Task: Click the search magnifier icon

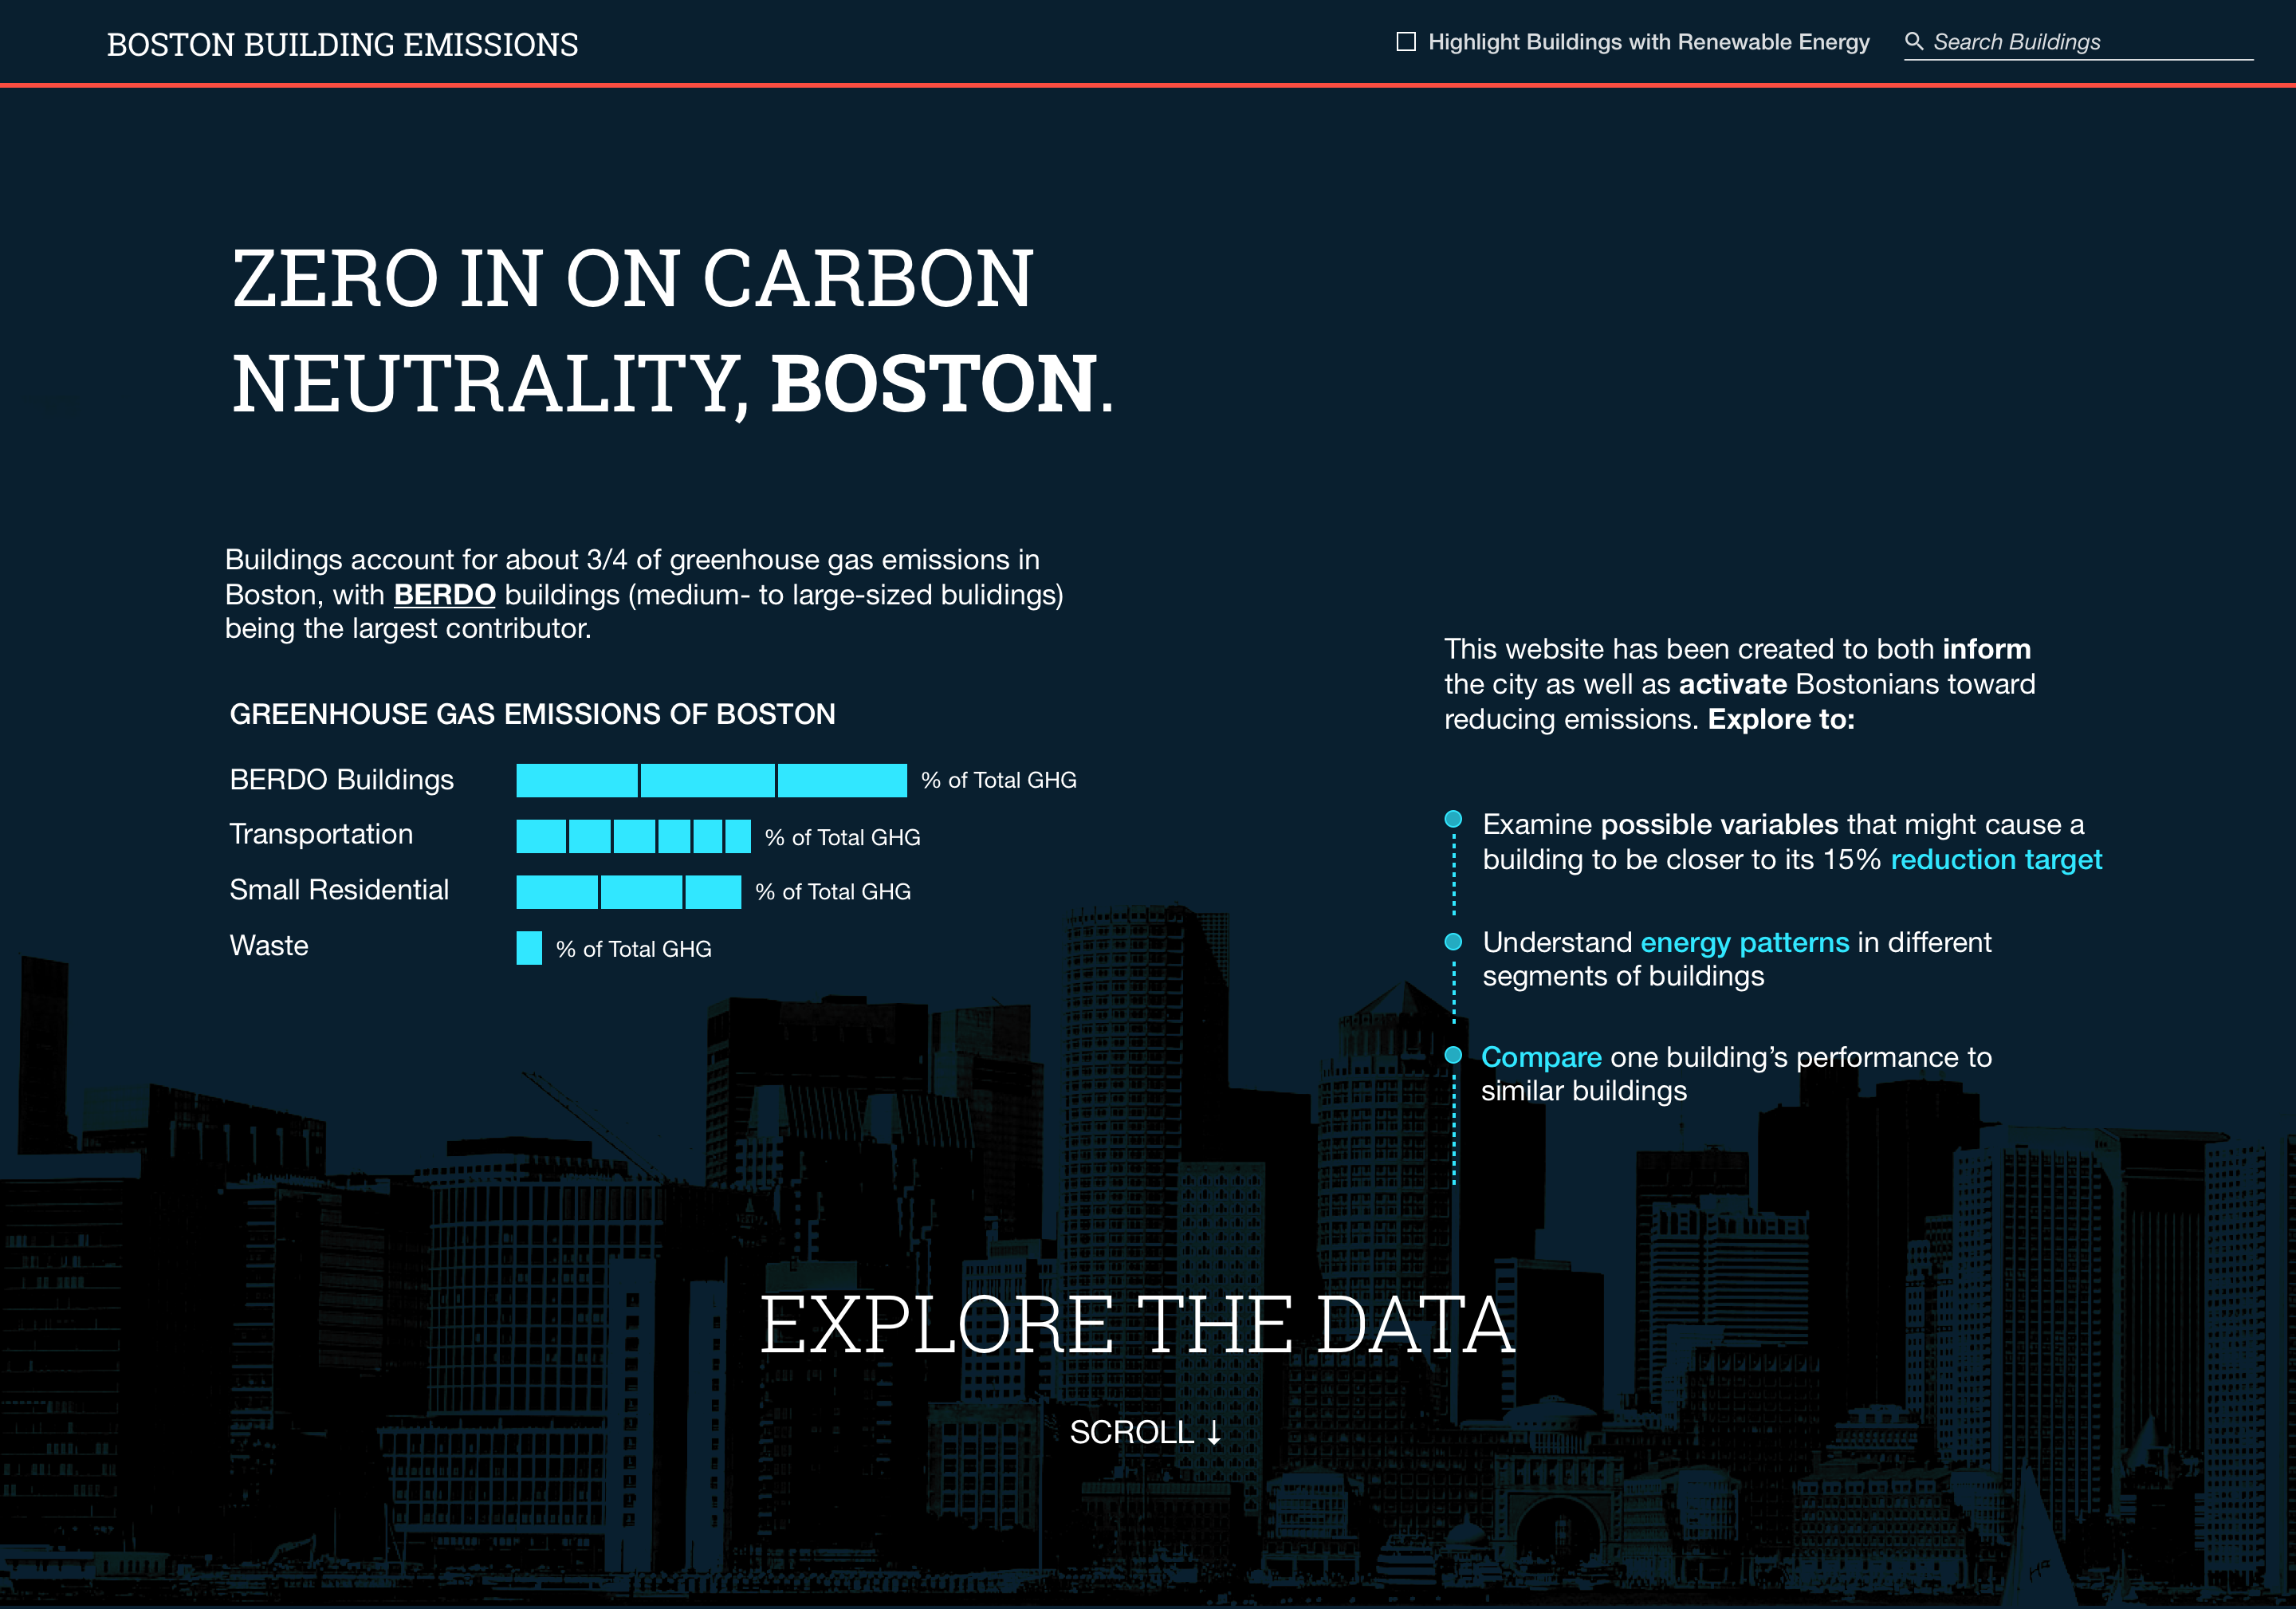Action: [x=1913, y=41]
